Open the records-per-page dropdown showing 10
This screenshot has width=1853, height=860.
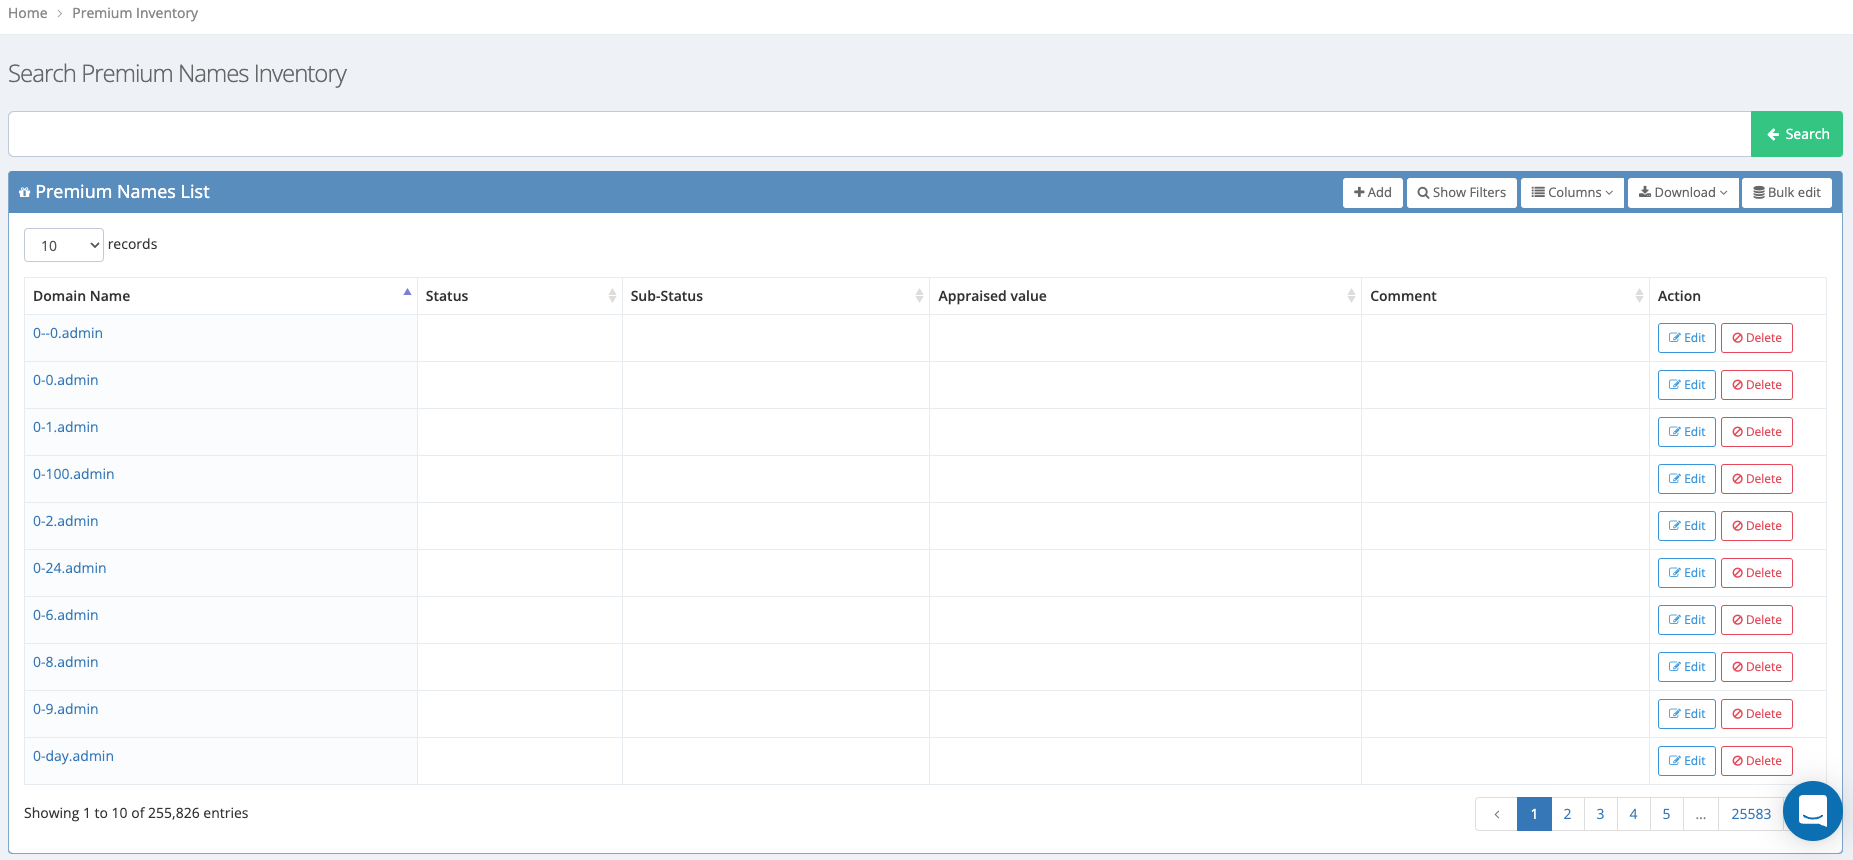(64, 245)
